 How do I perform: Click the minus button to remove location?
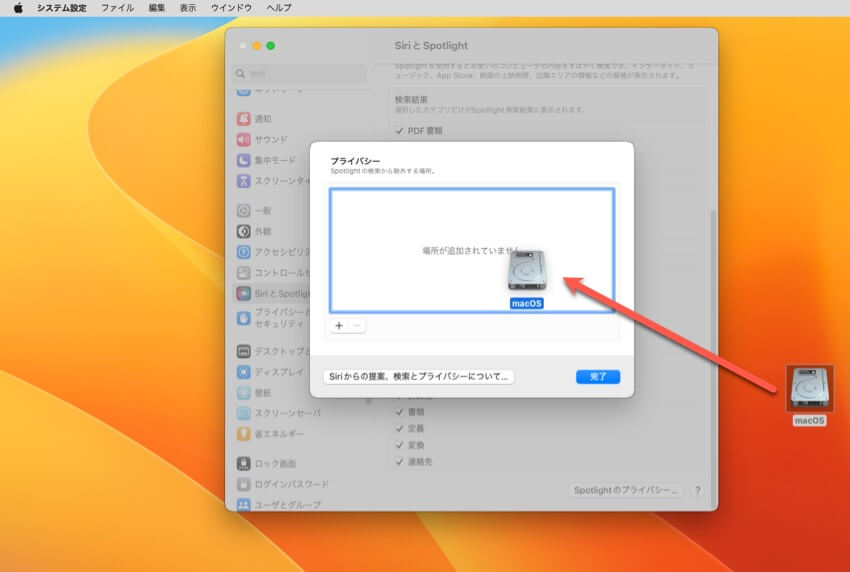(357, 326)
